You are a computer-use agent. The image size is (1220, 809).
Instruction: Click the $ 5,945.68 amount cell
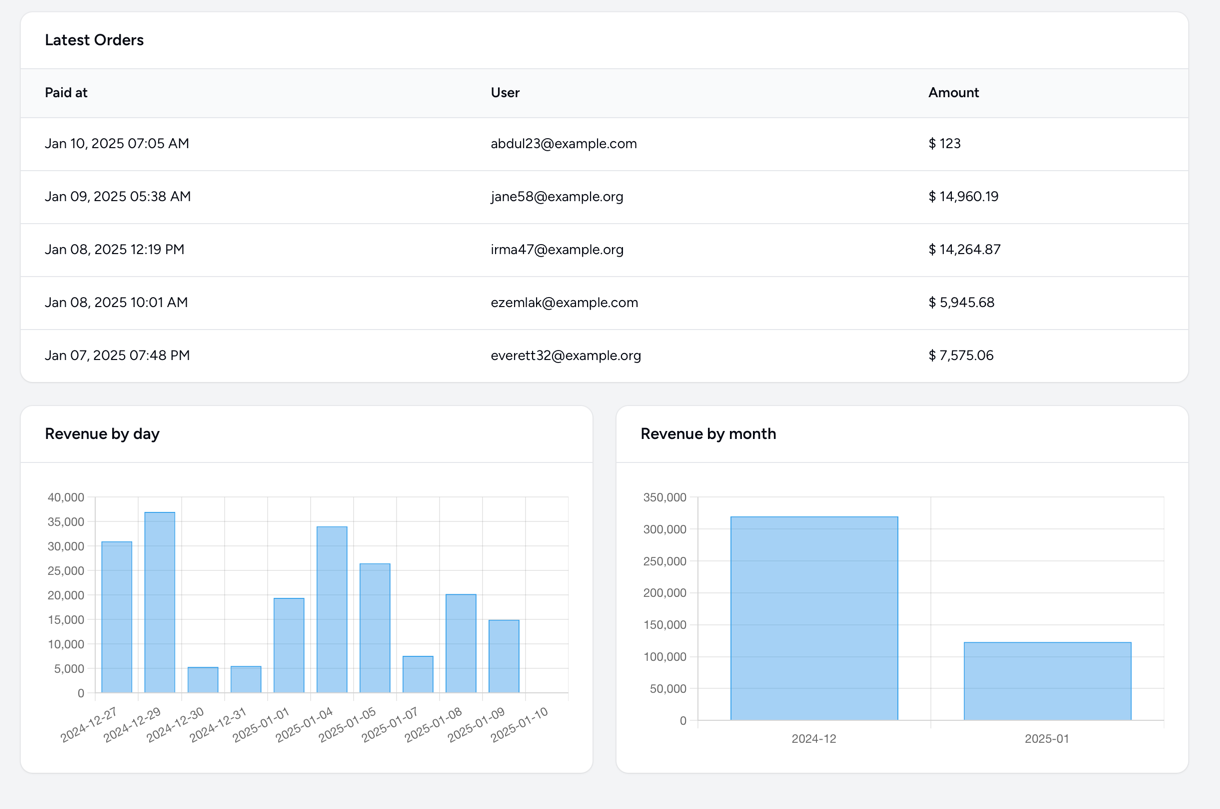[961, 303]
